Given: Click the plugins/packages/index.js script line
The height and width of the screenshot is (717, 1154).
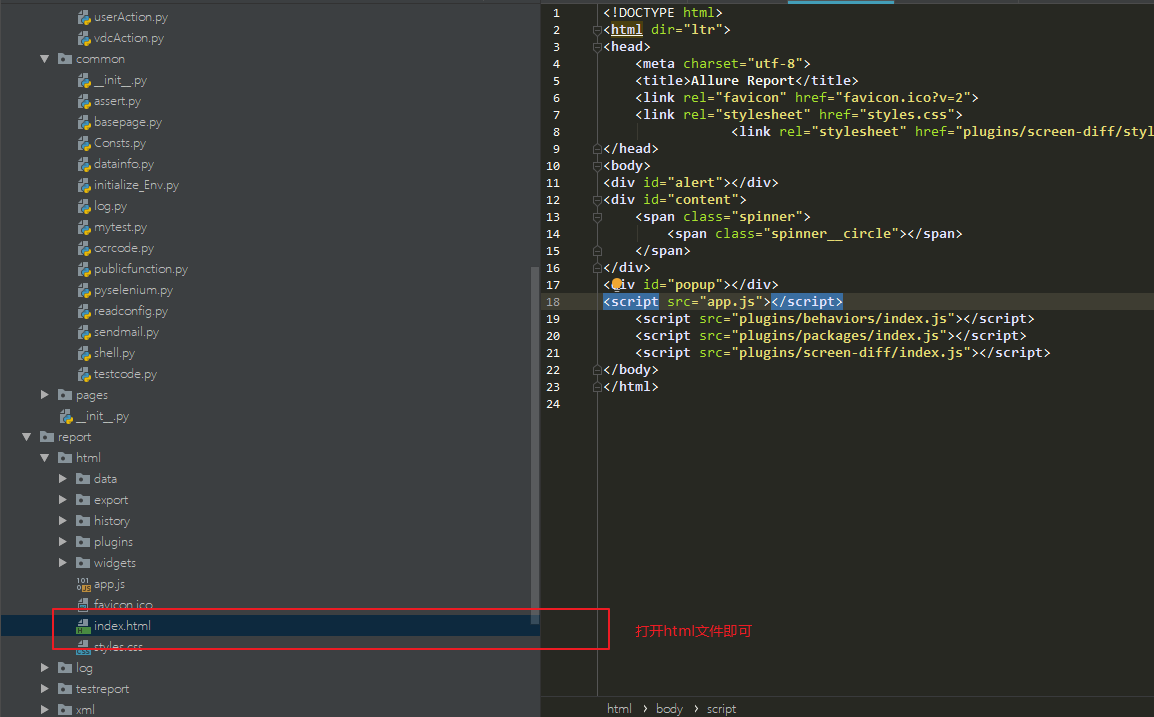Looking at the screenshot, I should click(x=831, y=336).
